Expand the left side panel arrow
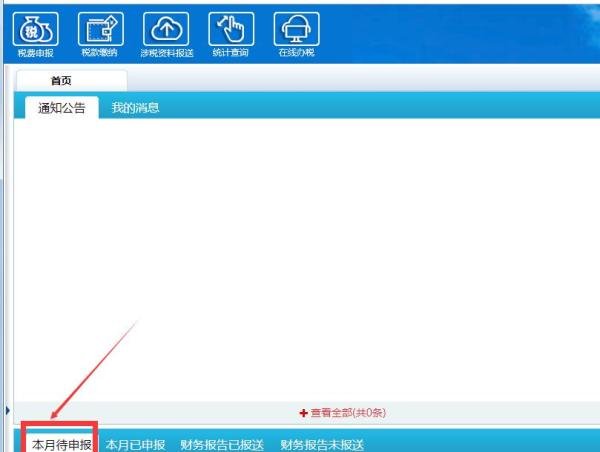 click(8, 411)
